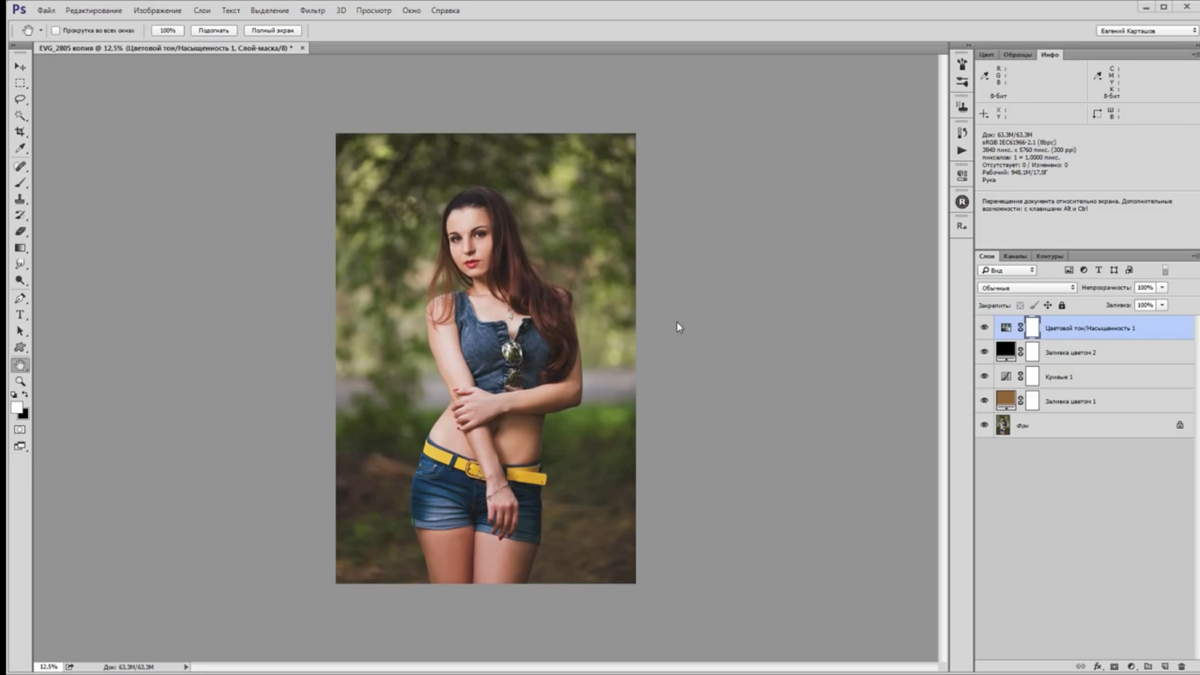Select the Zoom tool in toolbox
The image size is (1200, 675).
coord(20,381)
